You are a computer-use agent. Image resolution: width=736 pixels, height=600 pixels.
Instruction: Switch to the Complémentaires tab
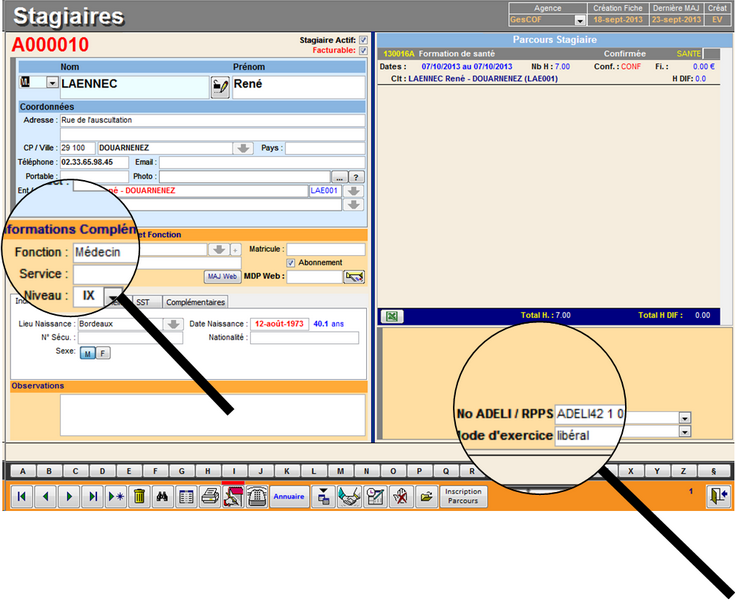coord(195,302)
